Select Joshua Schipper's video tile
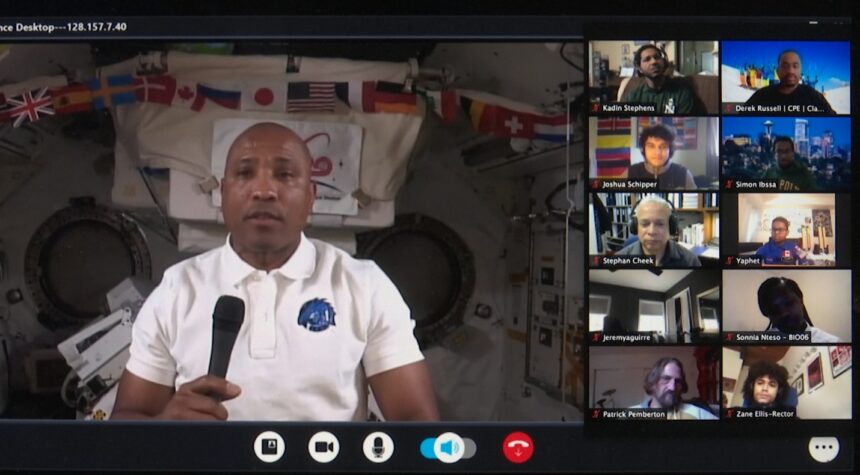860x475 pixels. tap(653, 148)
